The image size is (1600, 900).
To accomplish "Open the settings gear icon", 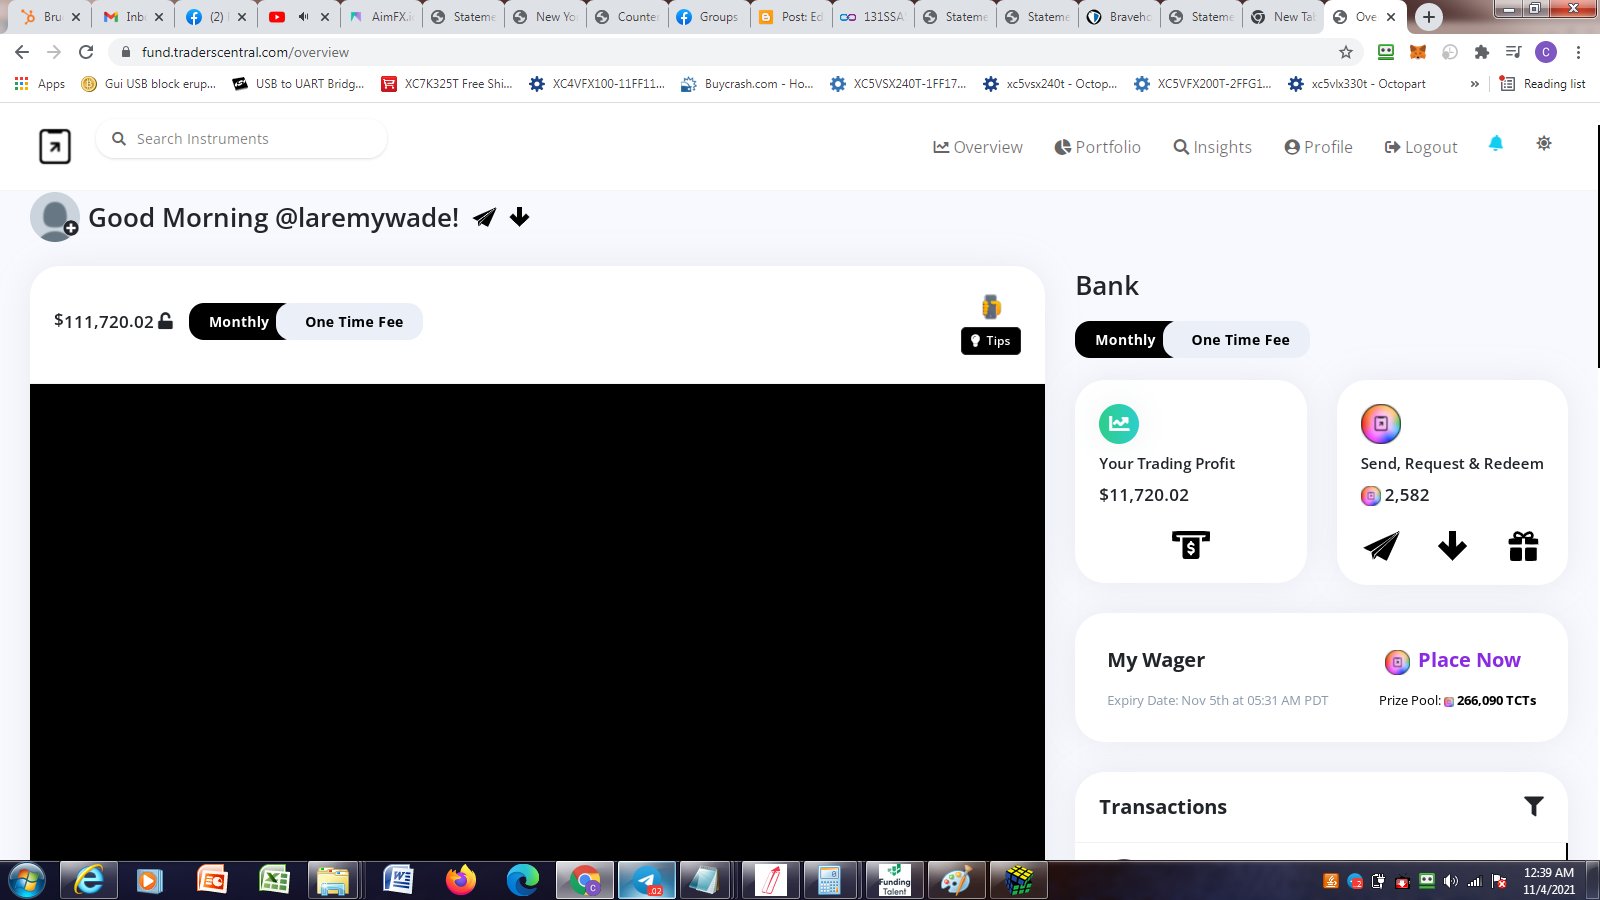I will (x=1544, y=143).
